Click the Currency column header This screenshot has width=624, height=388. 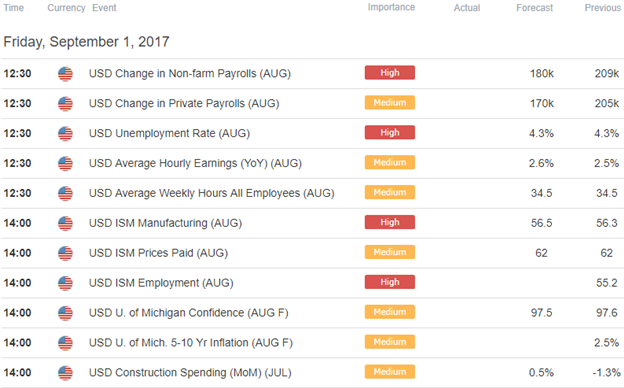click(66, 8)
